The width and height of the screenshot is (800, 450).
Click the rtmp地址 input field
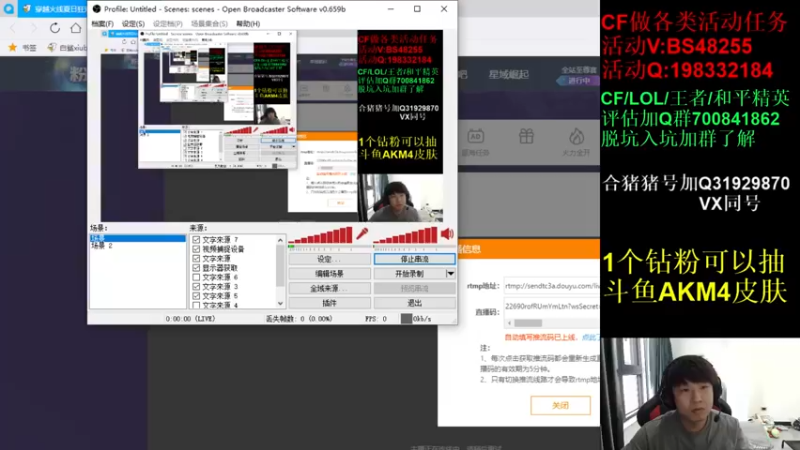coord(552,286)
